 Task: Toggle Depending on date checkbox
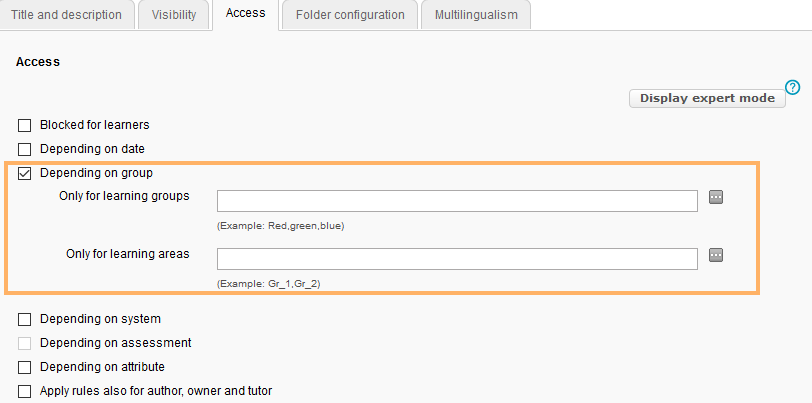pyautogui.click(x=25, y=149)
